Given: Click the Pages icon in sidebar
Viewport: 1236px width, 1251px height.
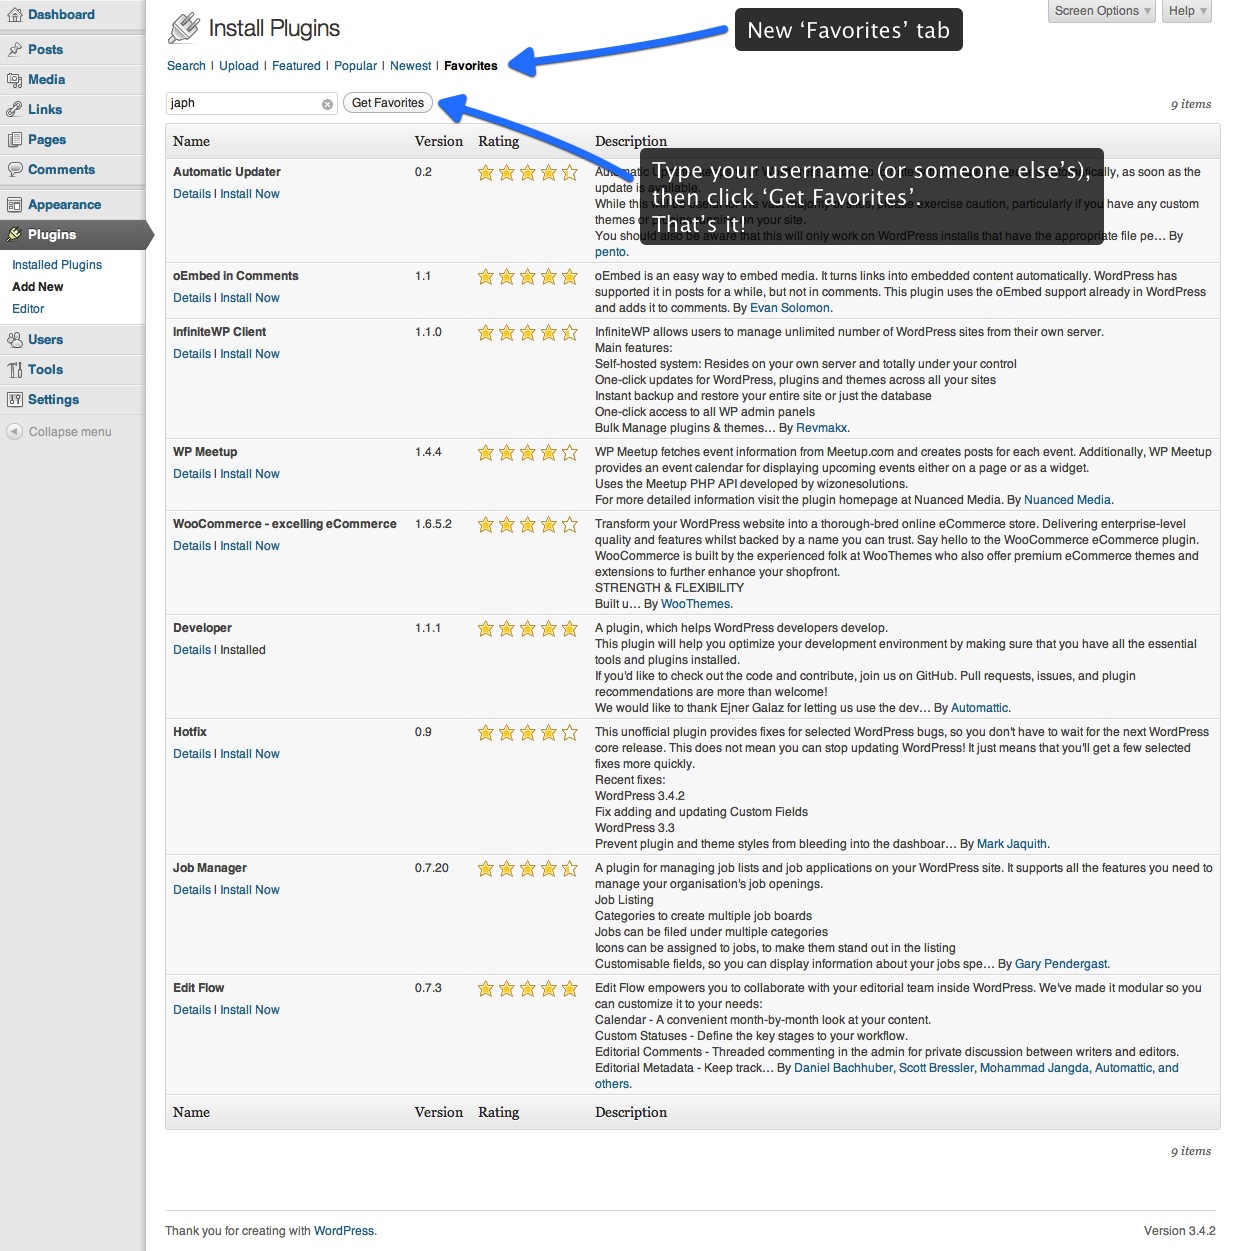Looking at the screenshot, I should tap(14, 139).
